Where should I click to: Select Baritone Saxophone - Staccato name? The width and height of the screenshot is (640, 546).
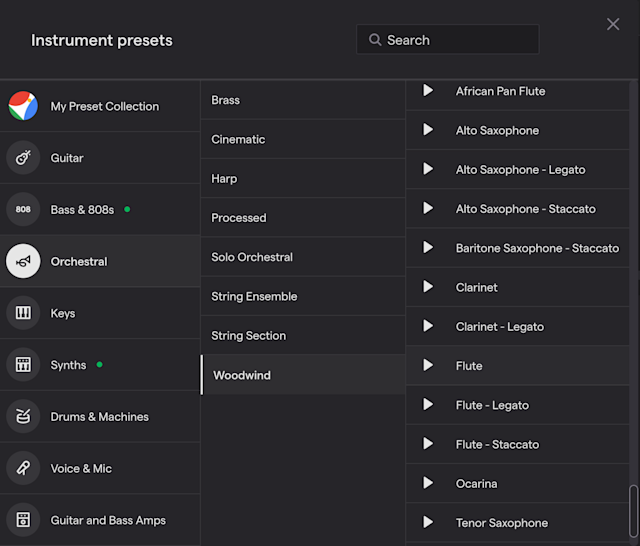(537, 248)
